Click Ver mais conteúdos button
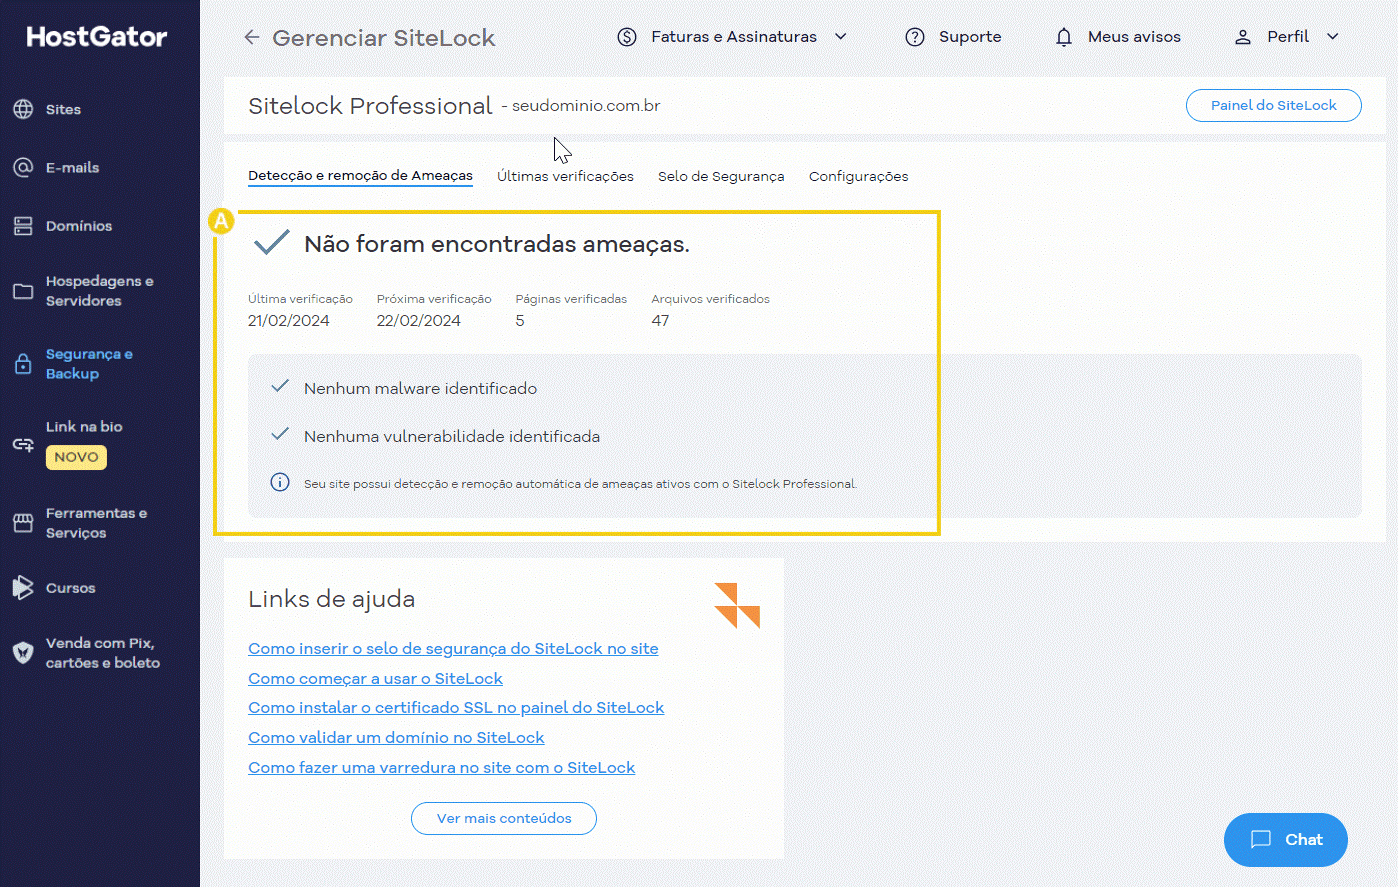The height and width of the screenshot is (887, 1398). [504, 818]
